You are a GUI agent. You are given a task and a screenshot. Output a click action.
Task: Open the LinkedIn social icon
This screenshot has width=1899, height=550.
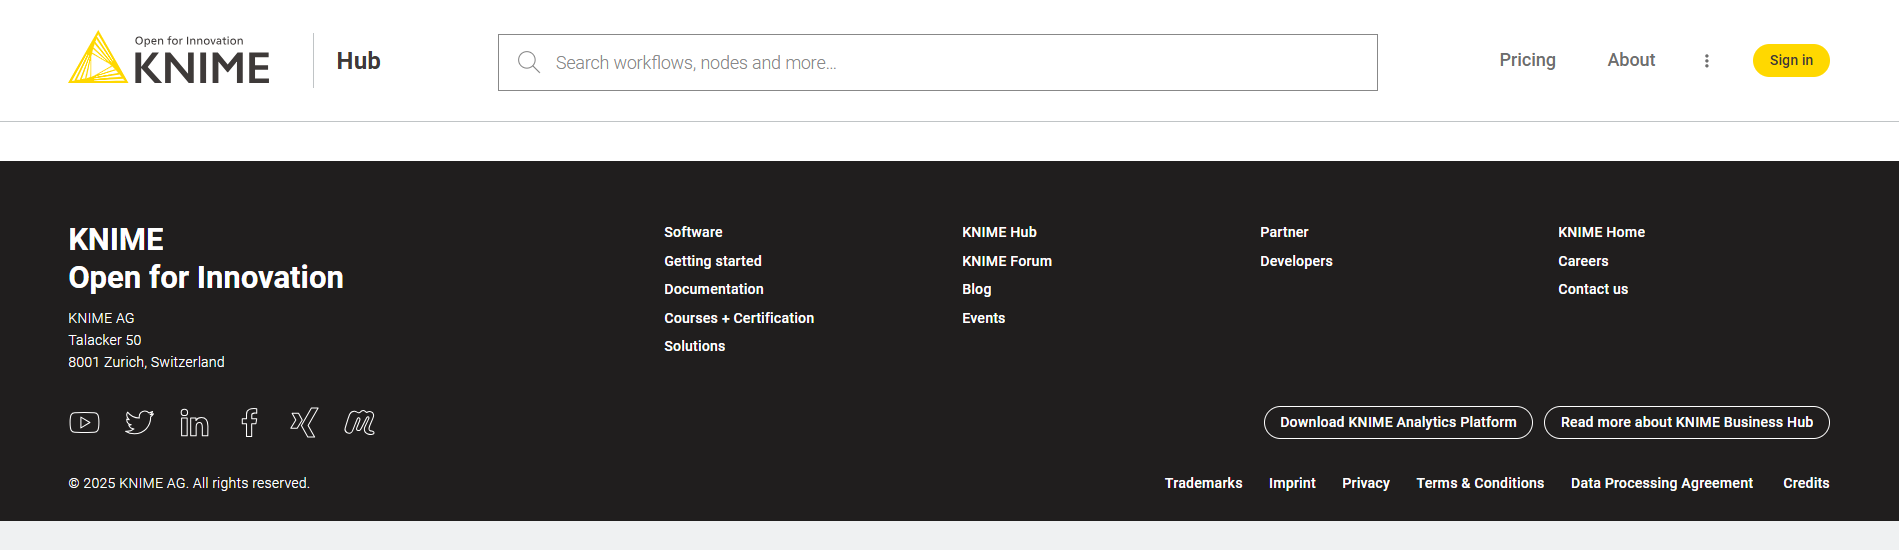click(x=194, y=423)
